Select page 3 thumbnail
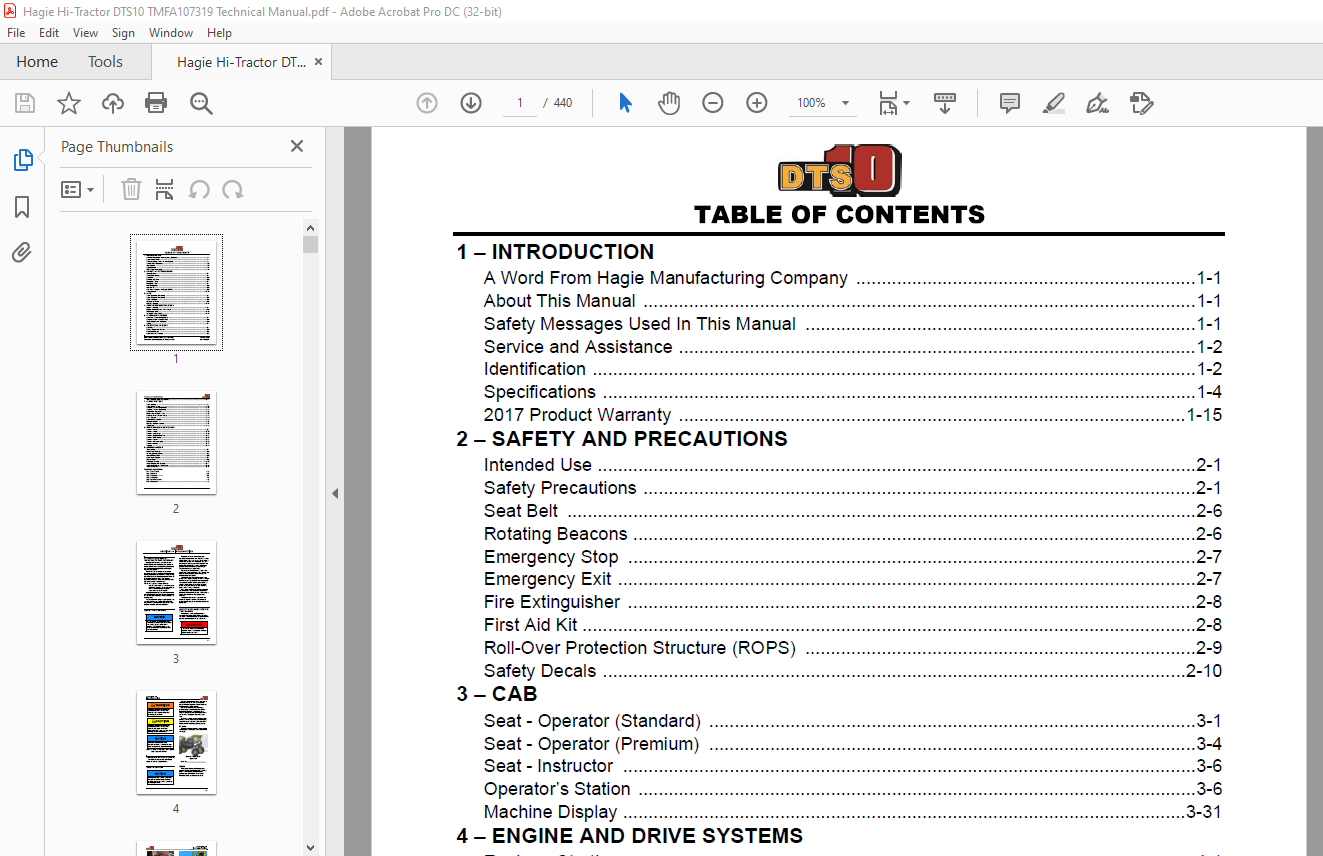This screenshot has width=1323, height=856. (176, 592)
